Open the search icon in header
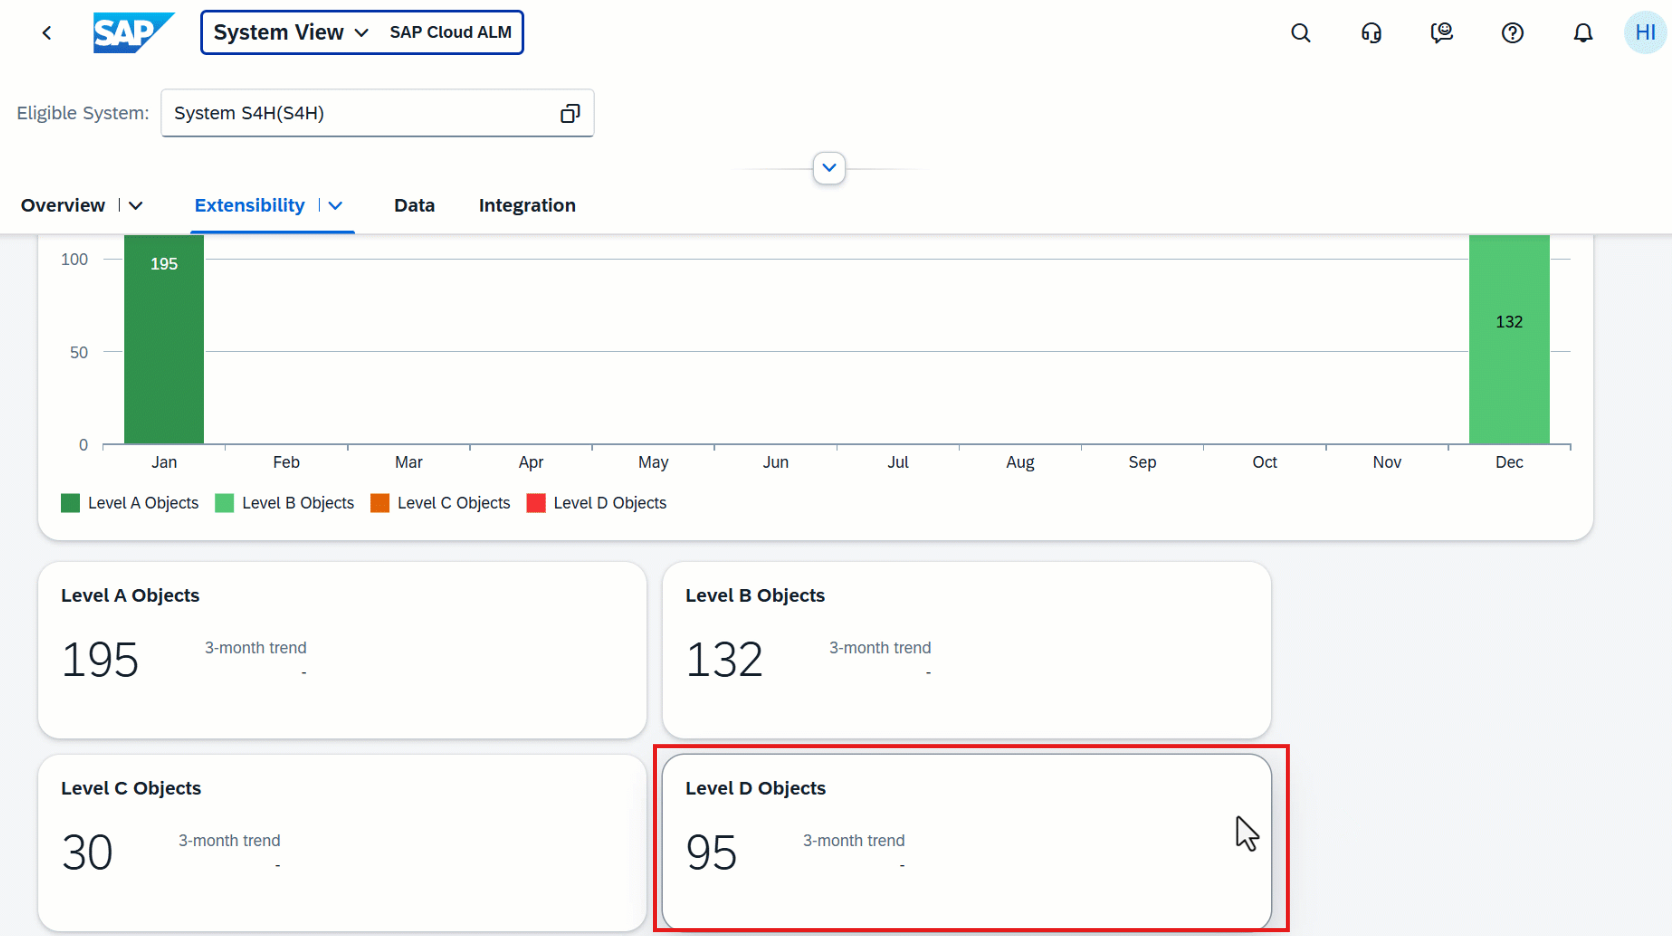 point(1300,33)
